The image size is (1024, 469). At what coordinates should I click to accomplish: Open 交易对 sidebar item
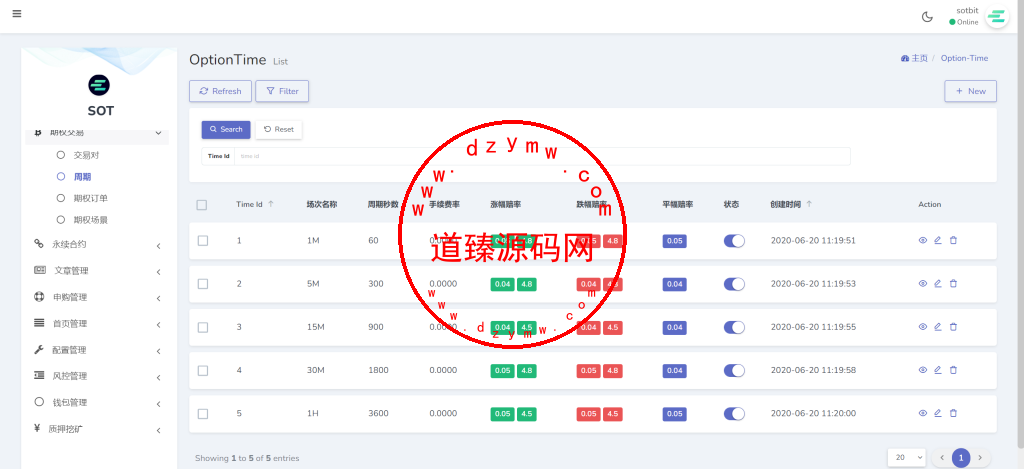pyautogui.click(x=86, y=155)
